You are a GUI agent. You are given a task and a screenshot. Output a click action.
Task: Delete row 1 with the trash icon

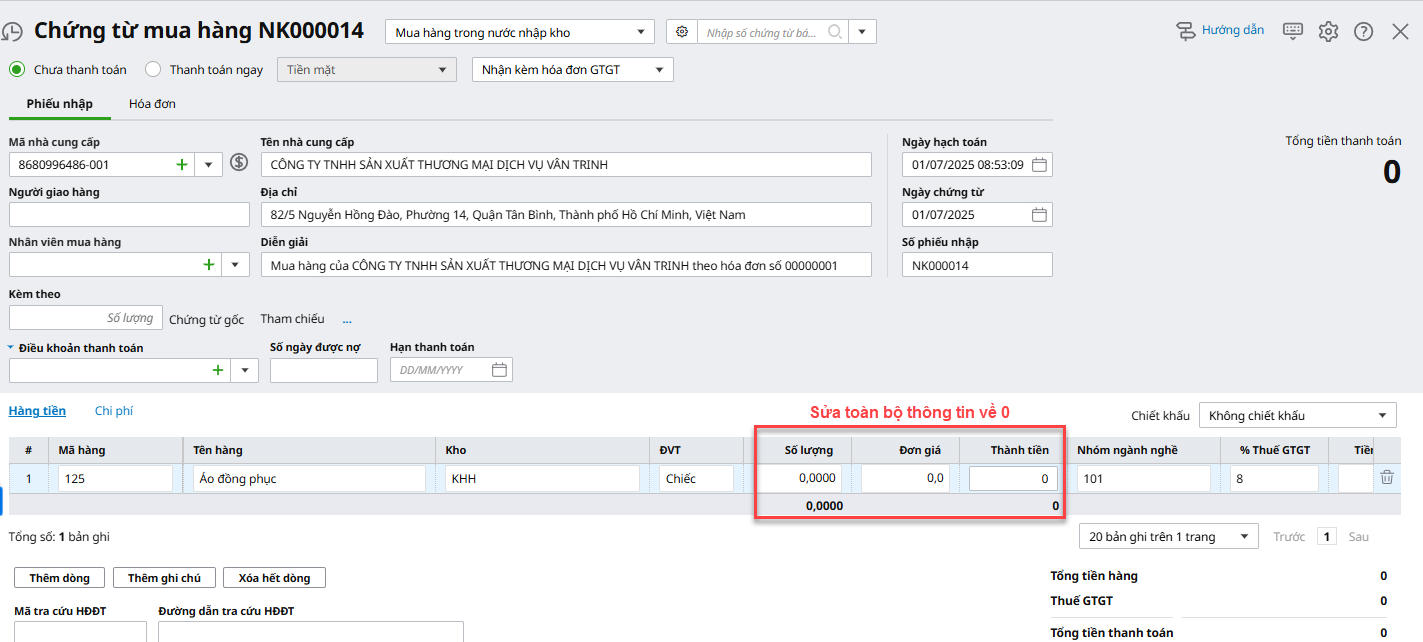(x=1387, y=478)
